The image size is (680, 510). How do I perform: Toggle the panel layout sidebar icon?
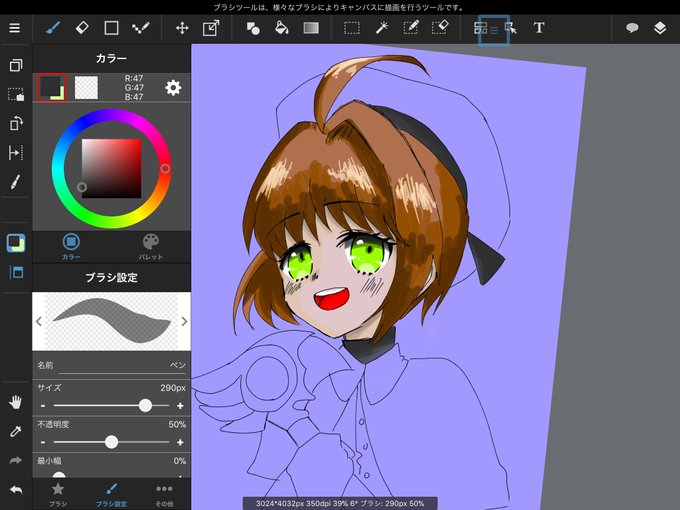(x=16, y=272)
